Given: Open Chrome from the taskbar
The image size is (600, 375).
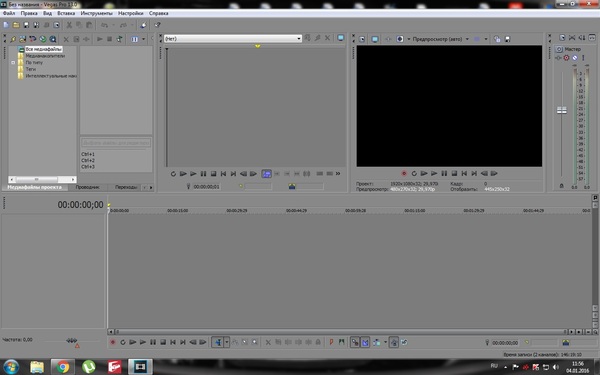Looking at the screenshot, I should (x=62, y=367).
